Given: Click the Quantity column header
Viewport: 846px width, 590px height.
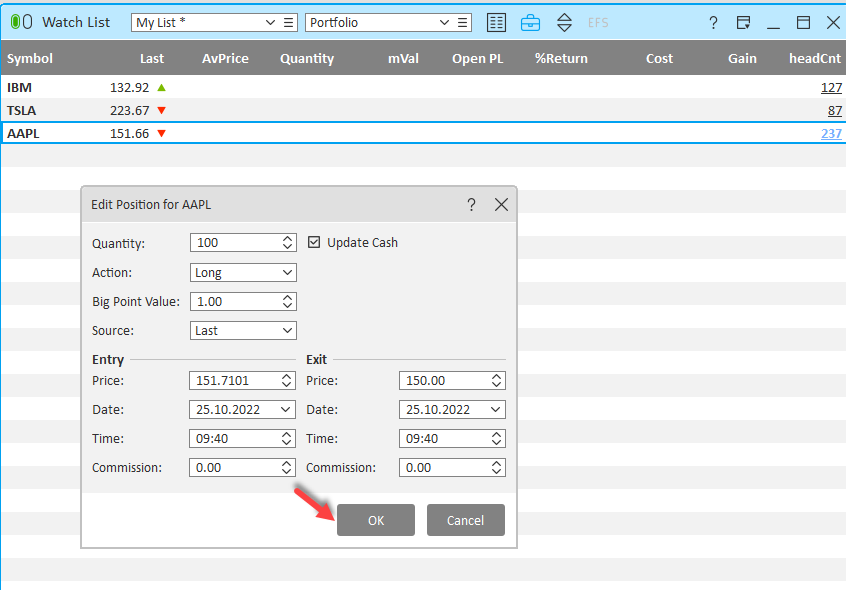Looking at the screenshot, I should 306,58.
